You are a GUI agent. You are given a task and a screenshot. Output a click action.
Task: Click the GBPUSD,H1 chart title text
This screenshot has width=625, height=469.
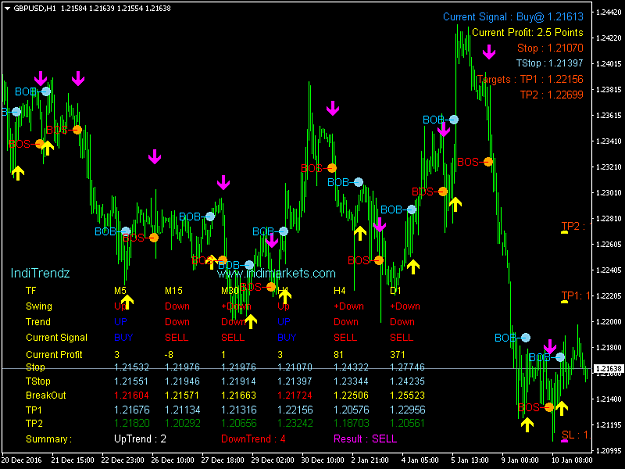tap(35, 8)
